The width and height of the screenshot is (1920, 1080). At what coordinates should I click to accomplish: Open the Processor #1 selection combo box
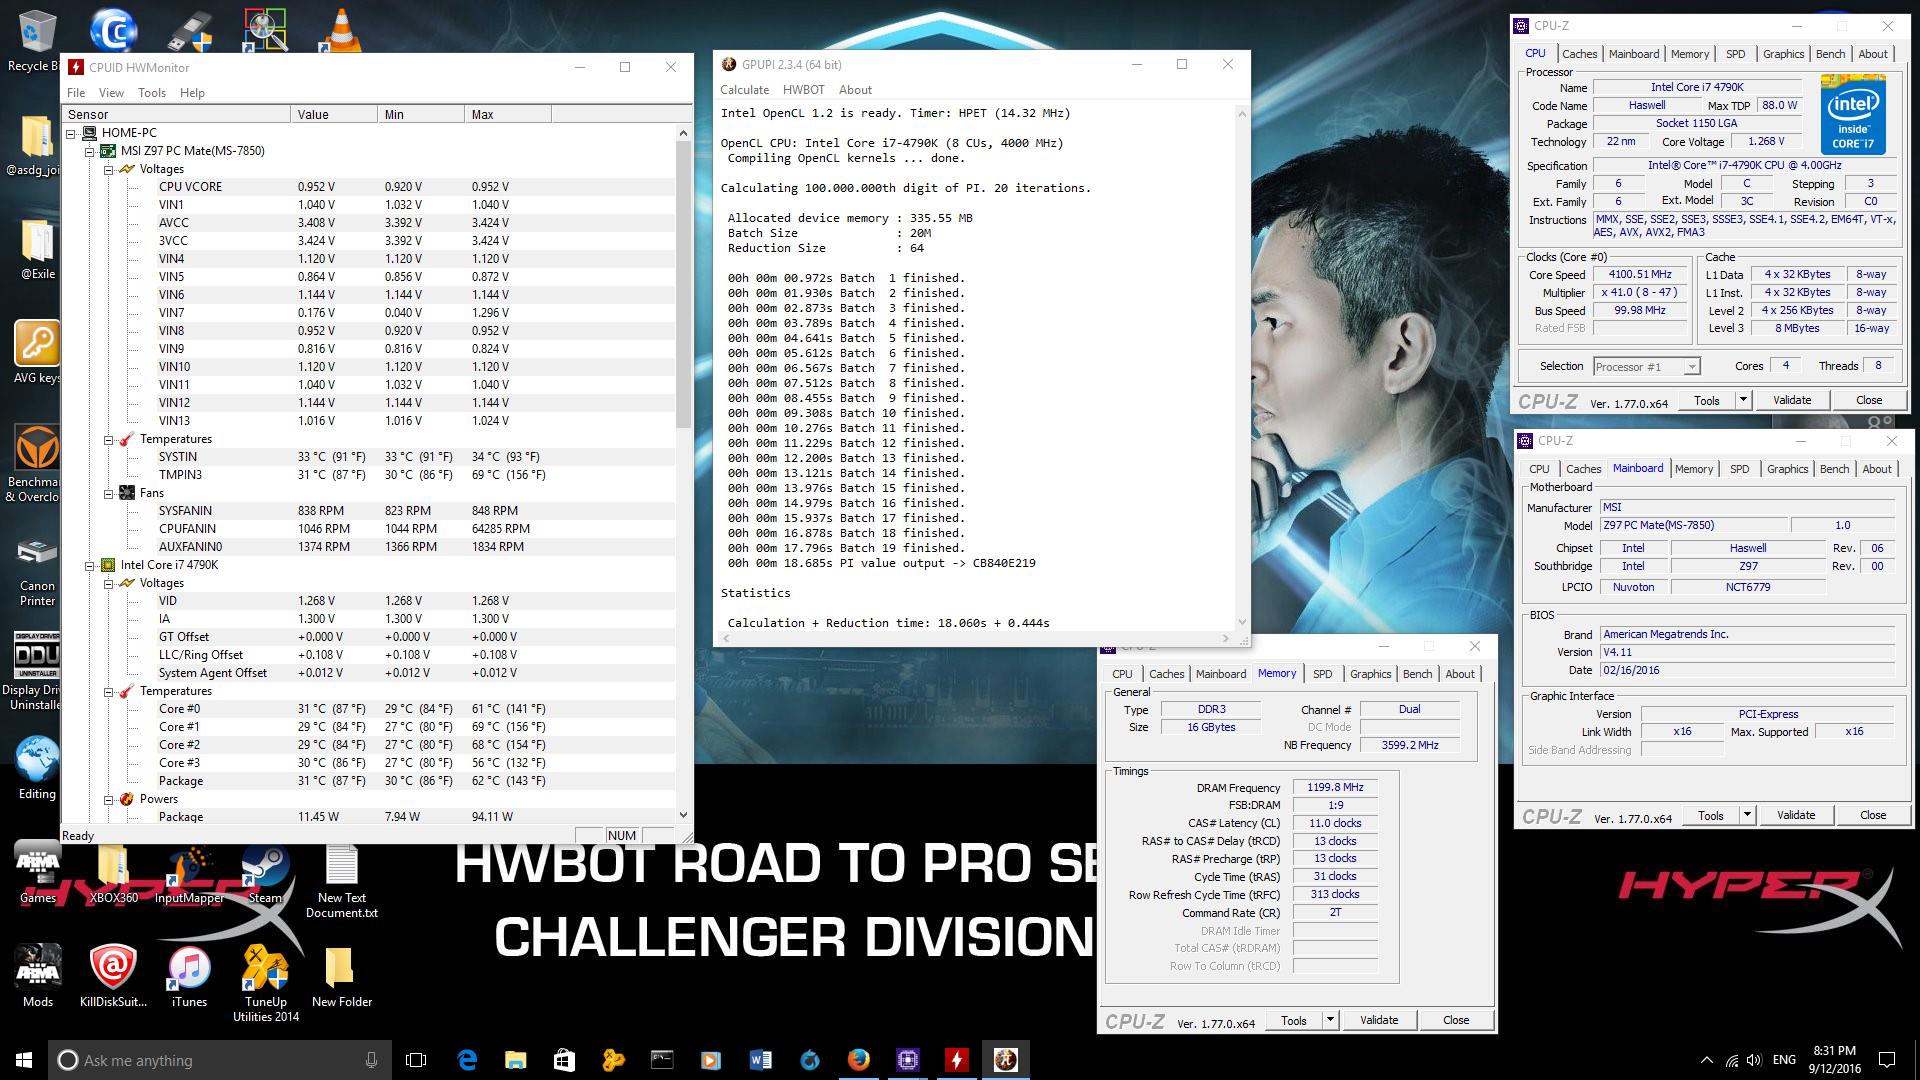pos(1646,367)
